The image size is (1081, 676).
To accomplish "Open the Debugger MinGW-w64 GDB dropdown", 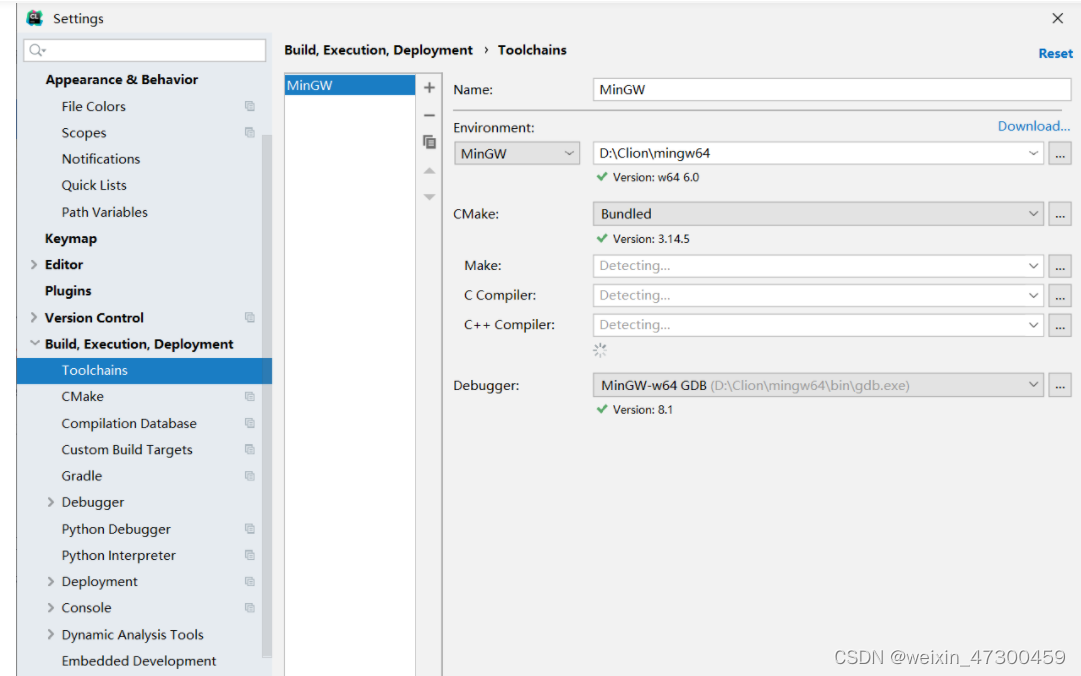I will 1033,385.
